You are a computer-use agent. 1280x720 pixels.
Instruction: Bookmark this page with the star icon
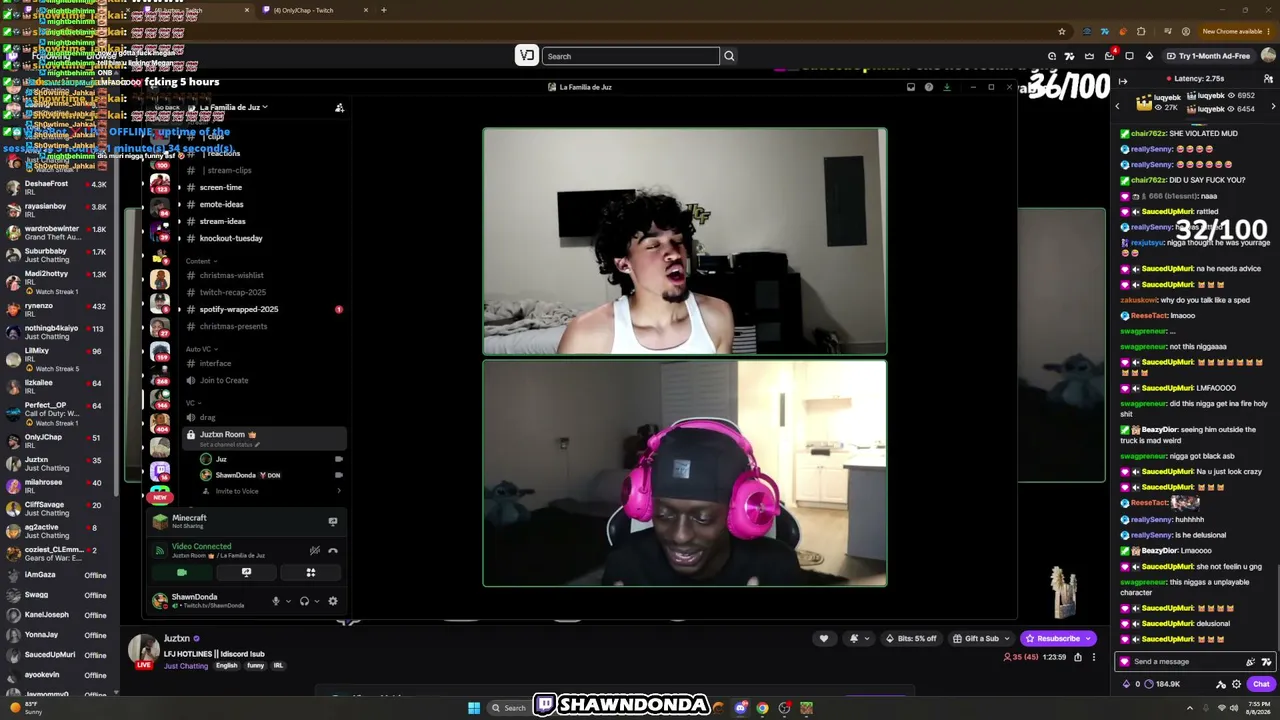[x=1062, y=31]
